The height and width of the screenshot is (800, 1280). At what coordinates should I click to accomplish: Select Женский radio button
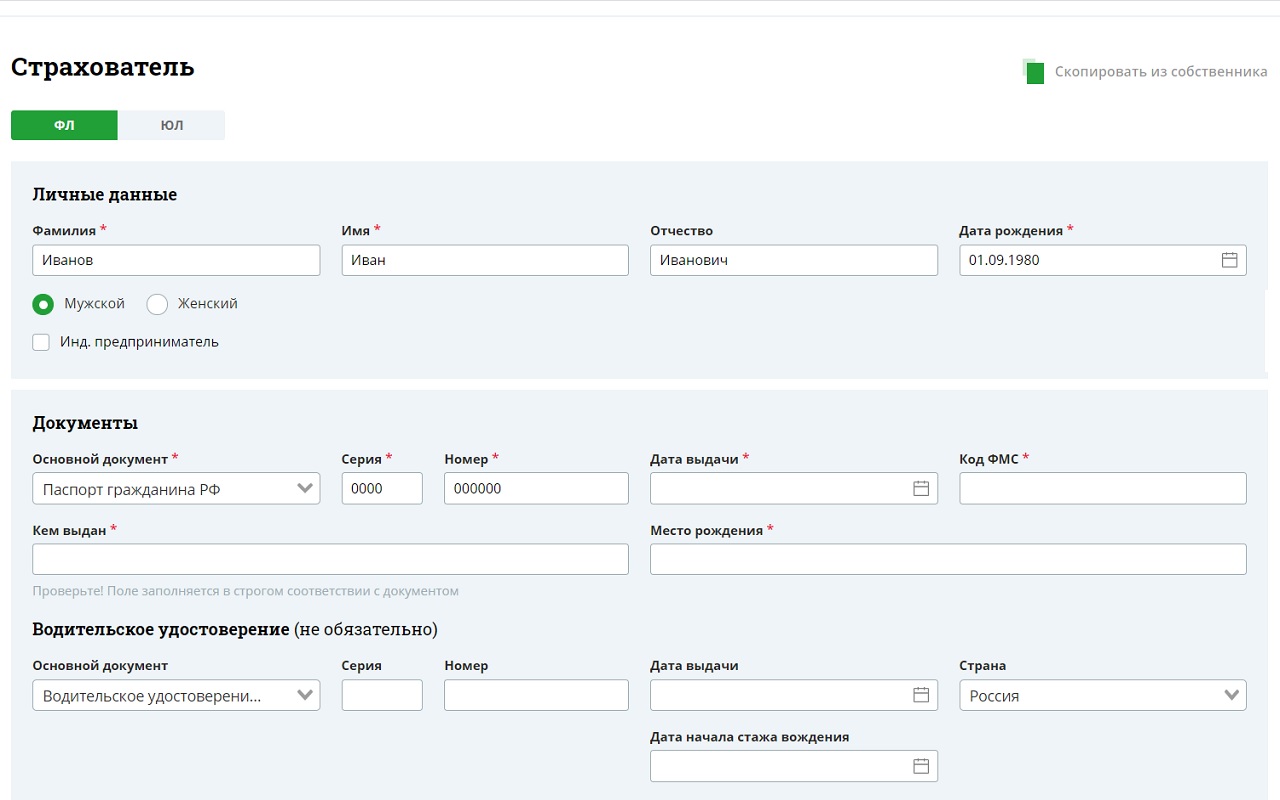pyautogui.click(x=157, y=304)
